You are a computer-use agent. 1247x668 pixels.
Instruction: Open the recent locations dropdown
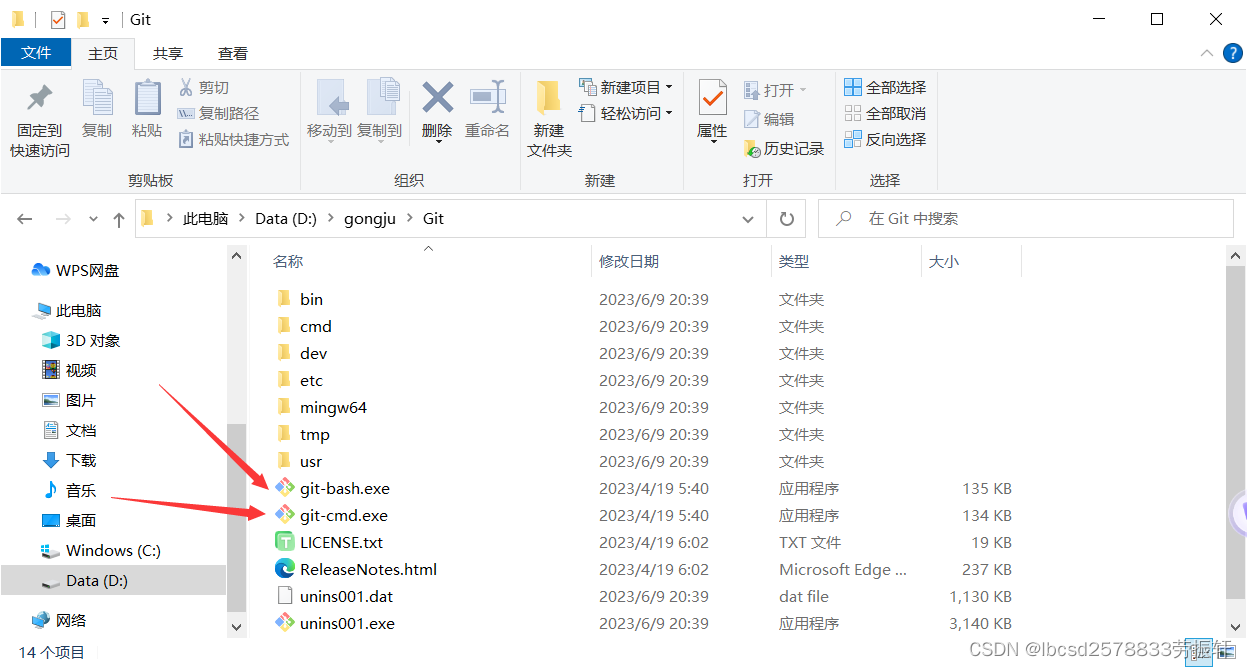pos(94,219)
